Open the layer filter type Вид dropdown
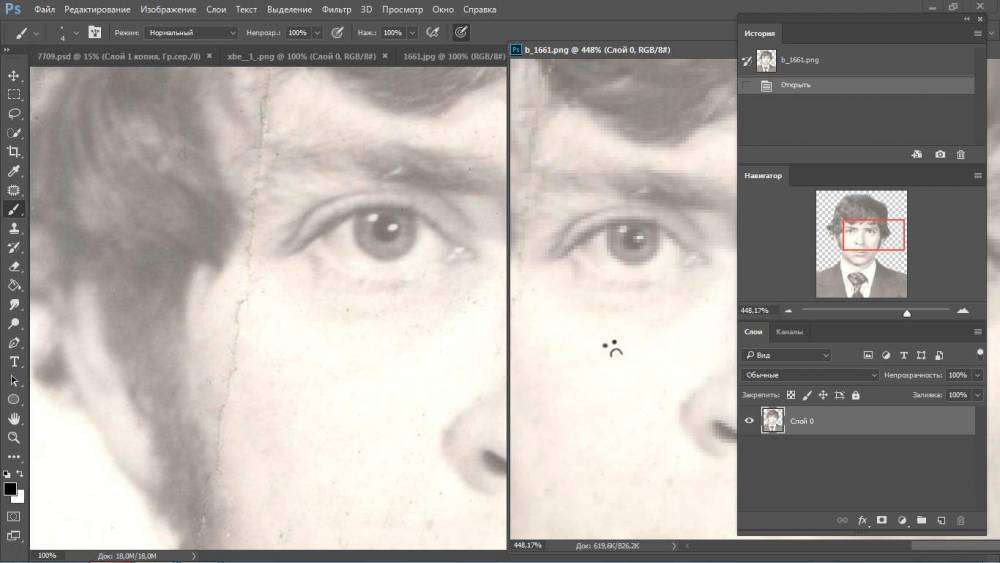The width and height of the screenshot is (1000, 563). click(786, 355)
